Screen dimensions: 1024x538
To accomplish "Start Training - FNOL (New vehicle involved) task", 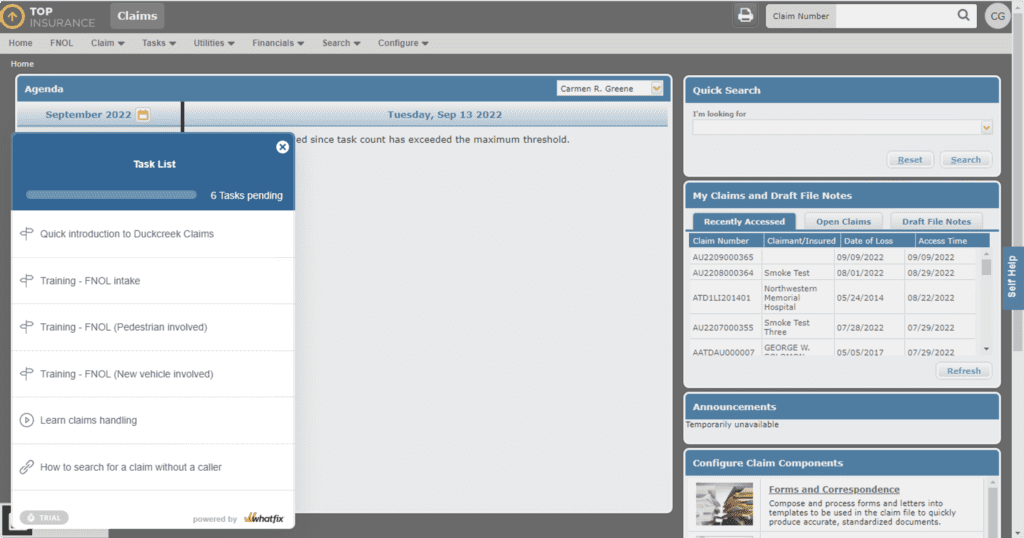I will pyautogui.click(x=153, y=374).
